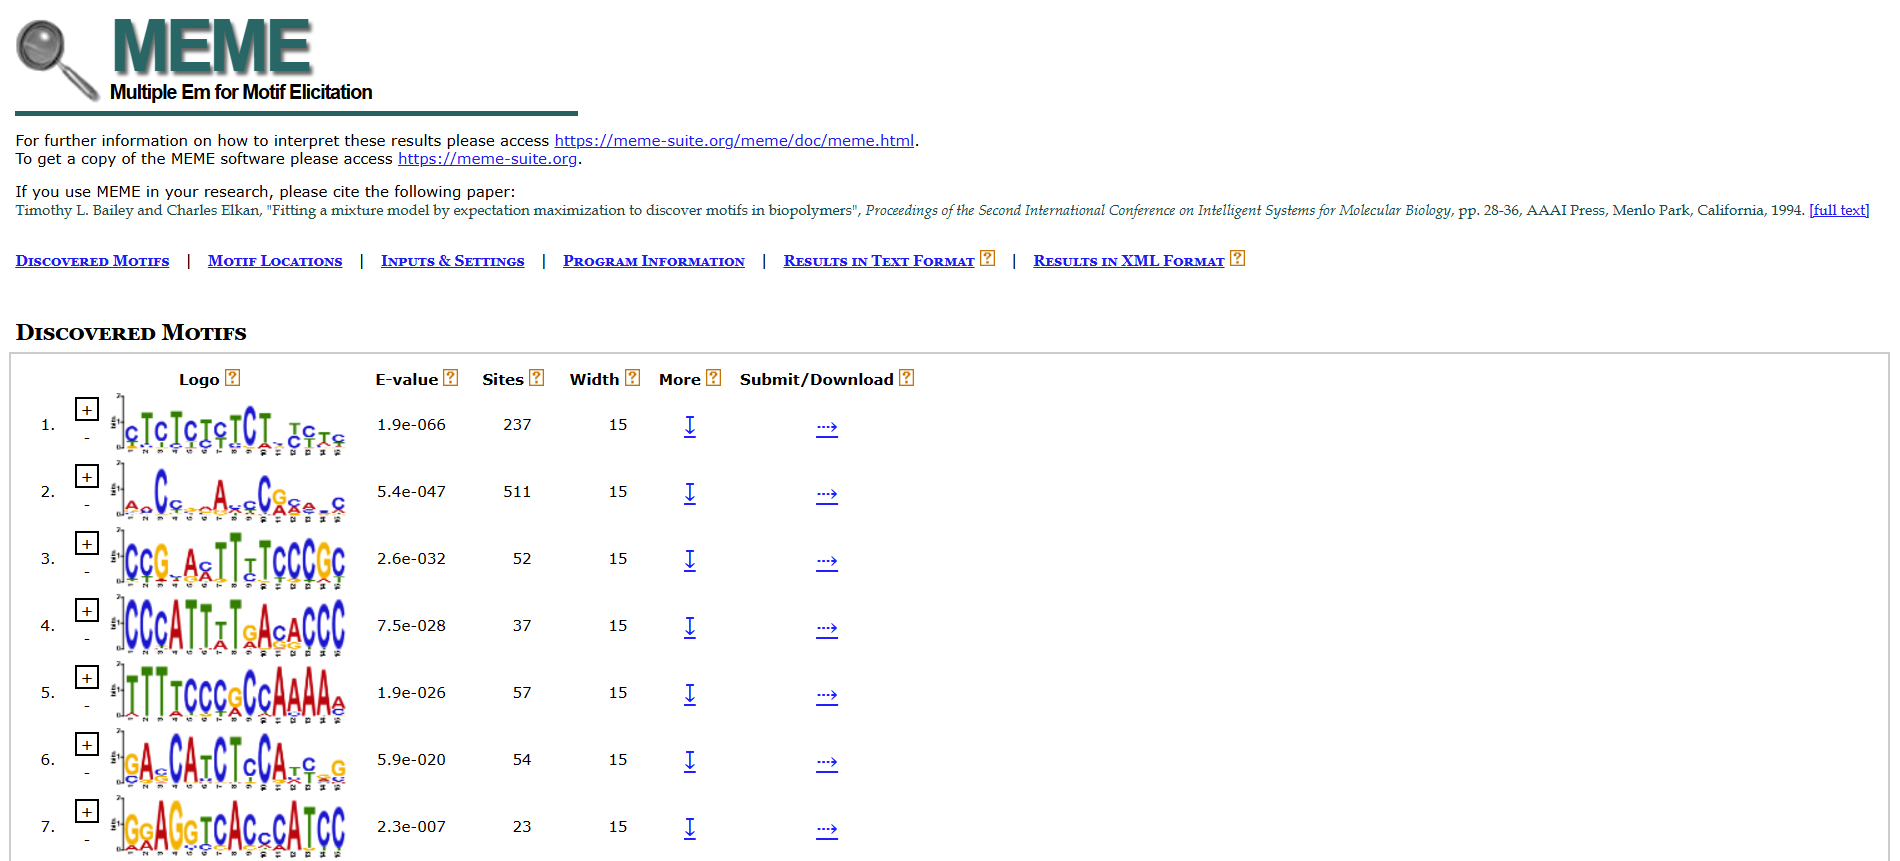The width and height of the screenshot is (1900, 861).
Task: Click the sequence logo of motif 4
Action: click(229, 627)
